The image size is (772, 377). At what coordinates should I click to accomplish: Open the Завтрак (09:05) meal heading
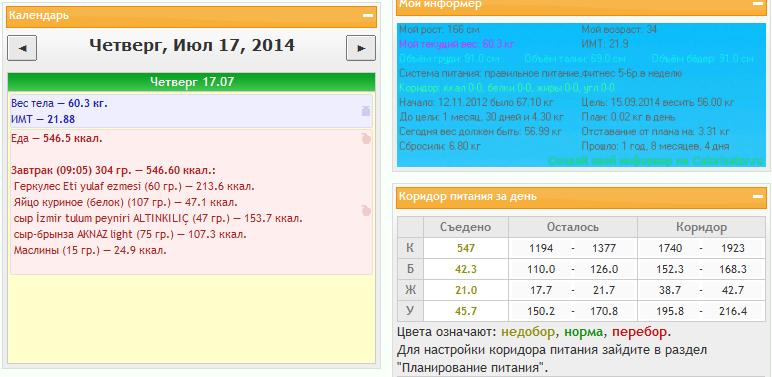114,171
